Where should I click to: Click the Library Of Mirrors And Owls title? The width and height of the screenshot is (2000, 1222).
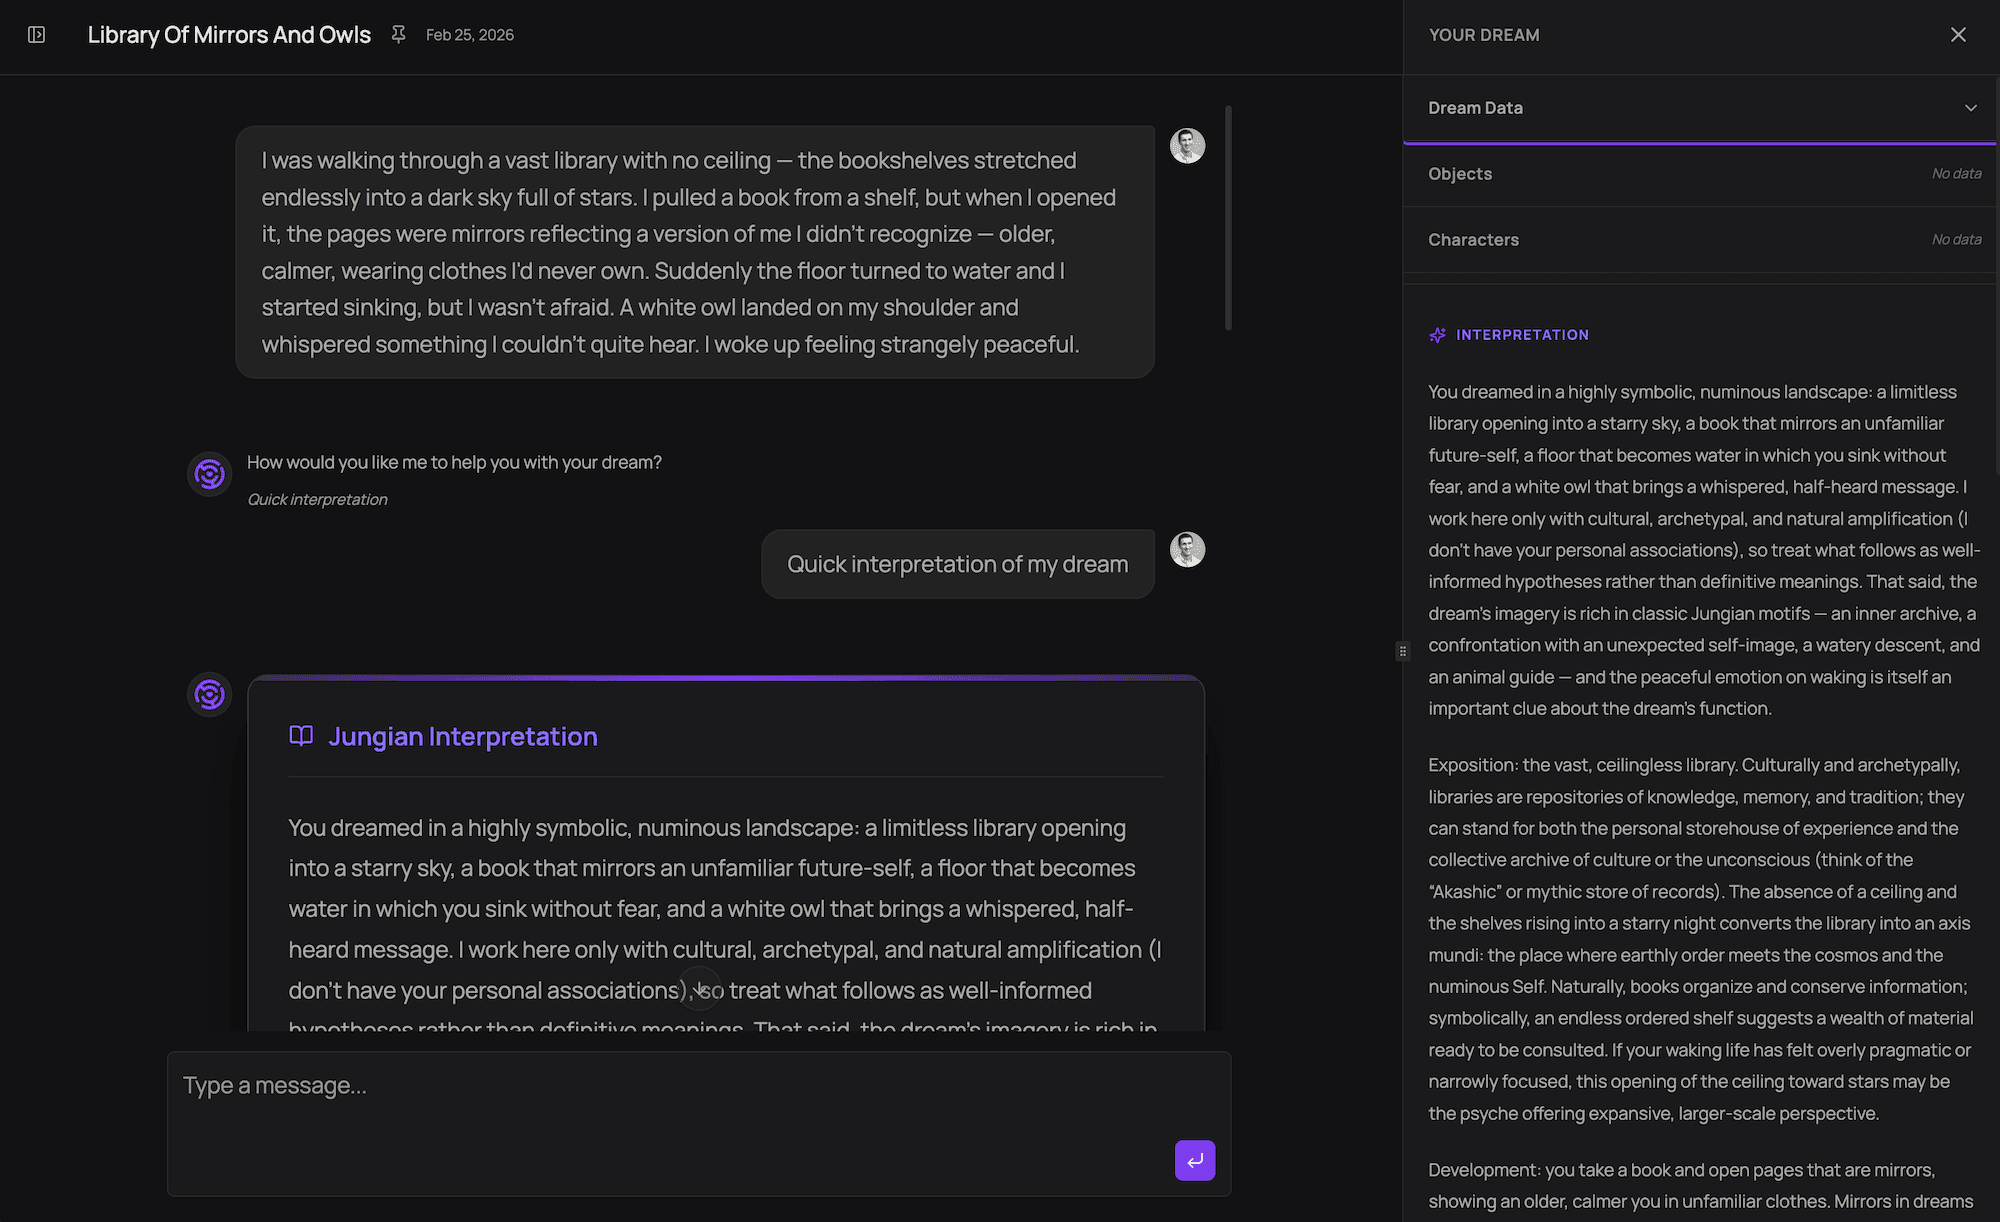pos(228,34)
